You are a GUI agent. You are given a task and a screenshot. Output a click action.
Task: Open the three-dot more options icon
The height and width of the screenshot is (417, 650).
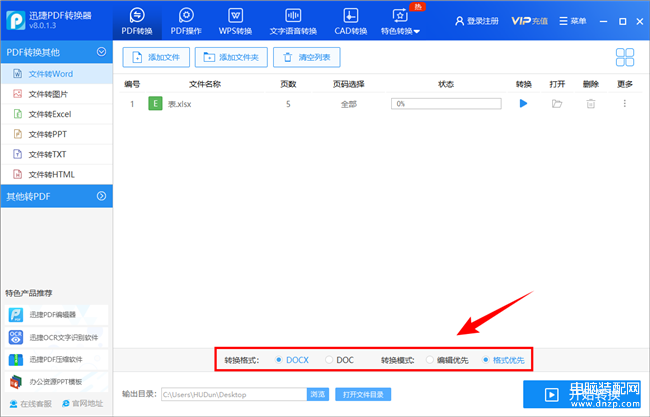624,104
